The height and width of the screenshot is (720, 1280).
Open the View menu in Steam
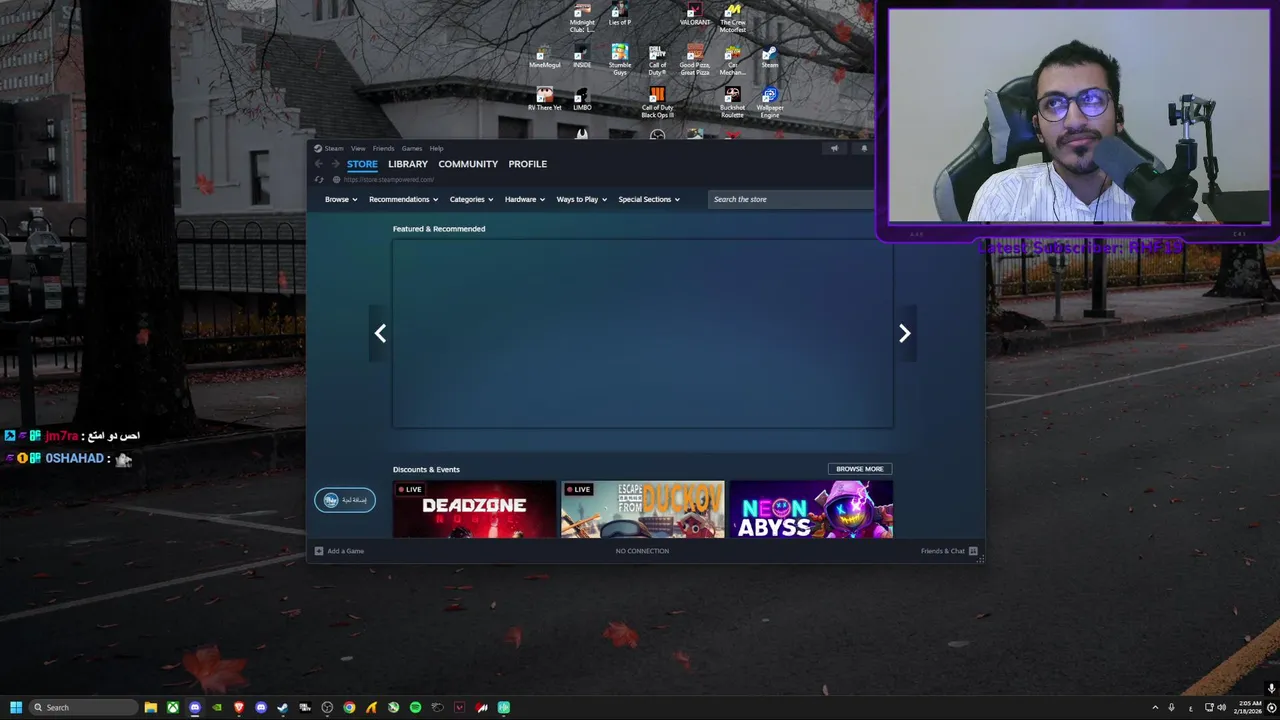pos(358,148)
